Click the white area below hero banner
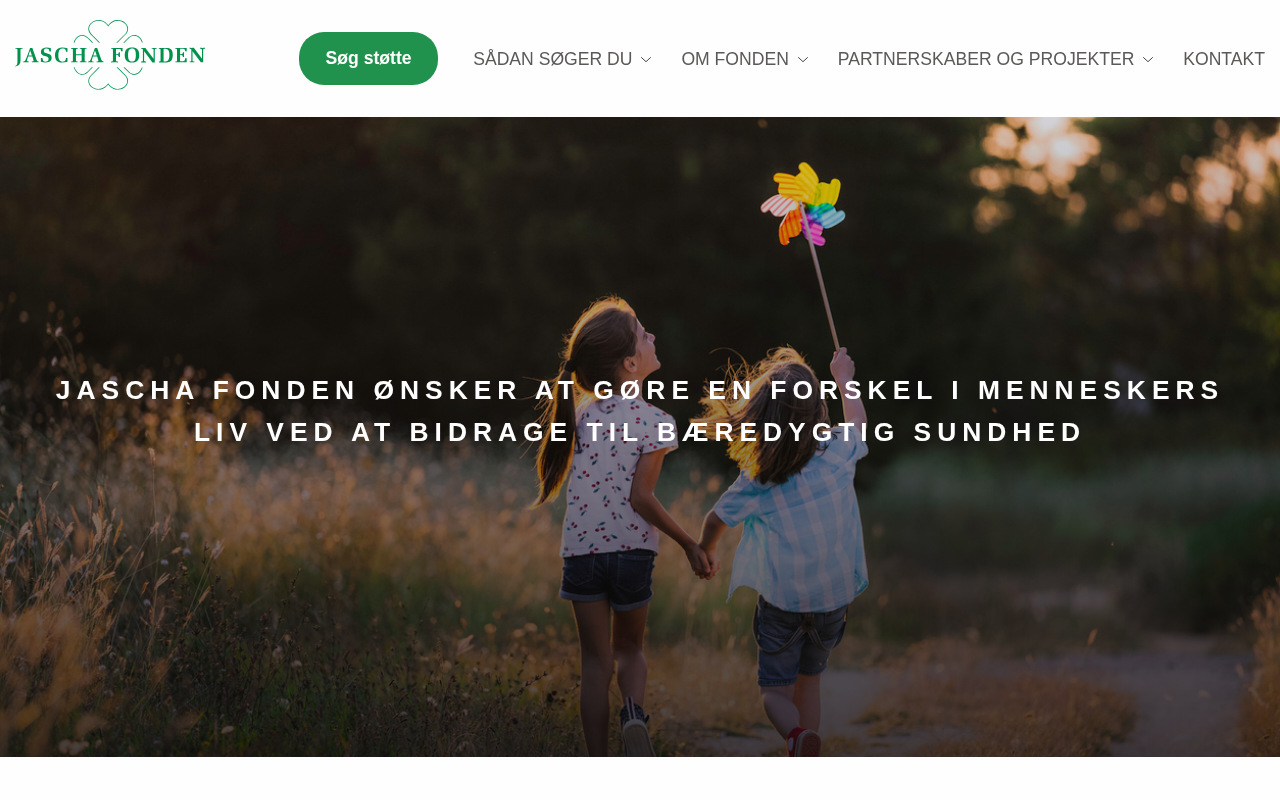1280x800 pixels. click(x=640, y=778)
